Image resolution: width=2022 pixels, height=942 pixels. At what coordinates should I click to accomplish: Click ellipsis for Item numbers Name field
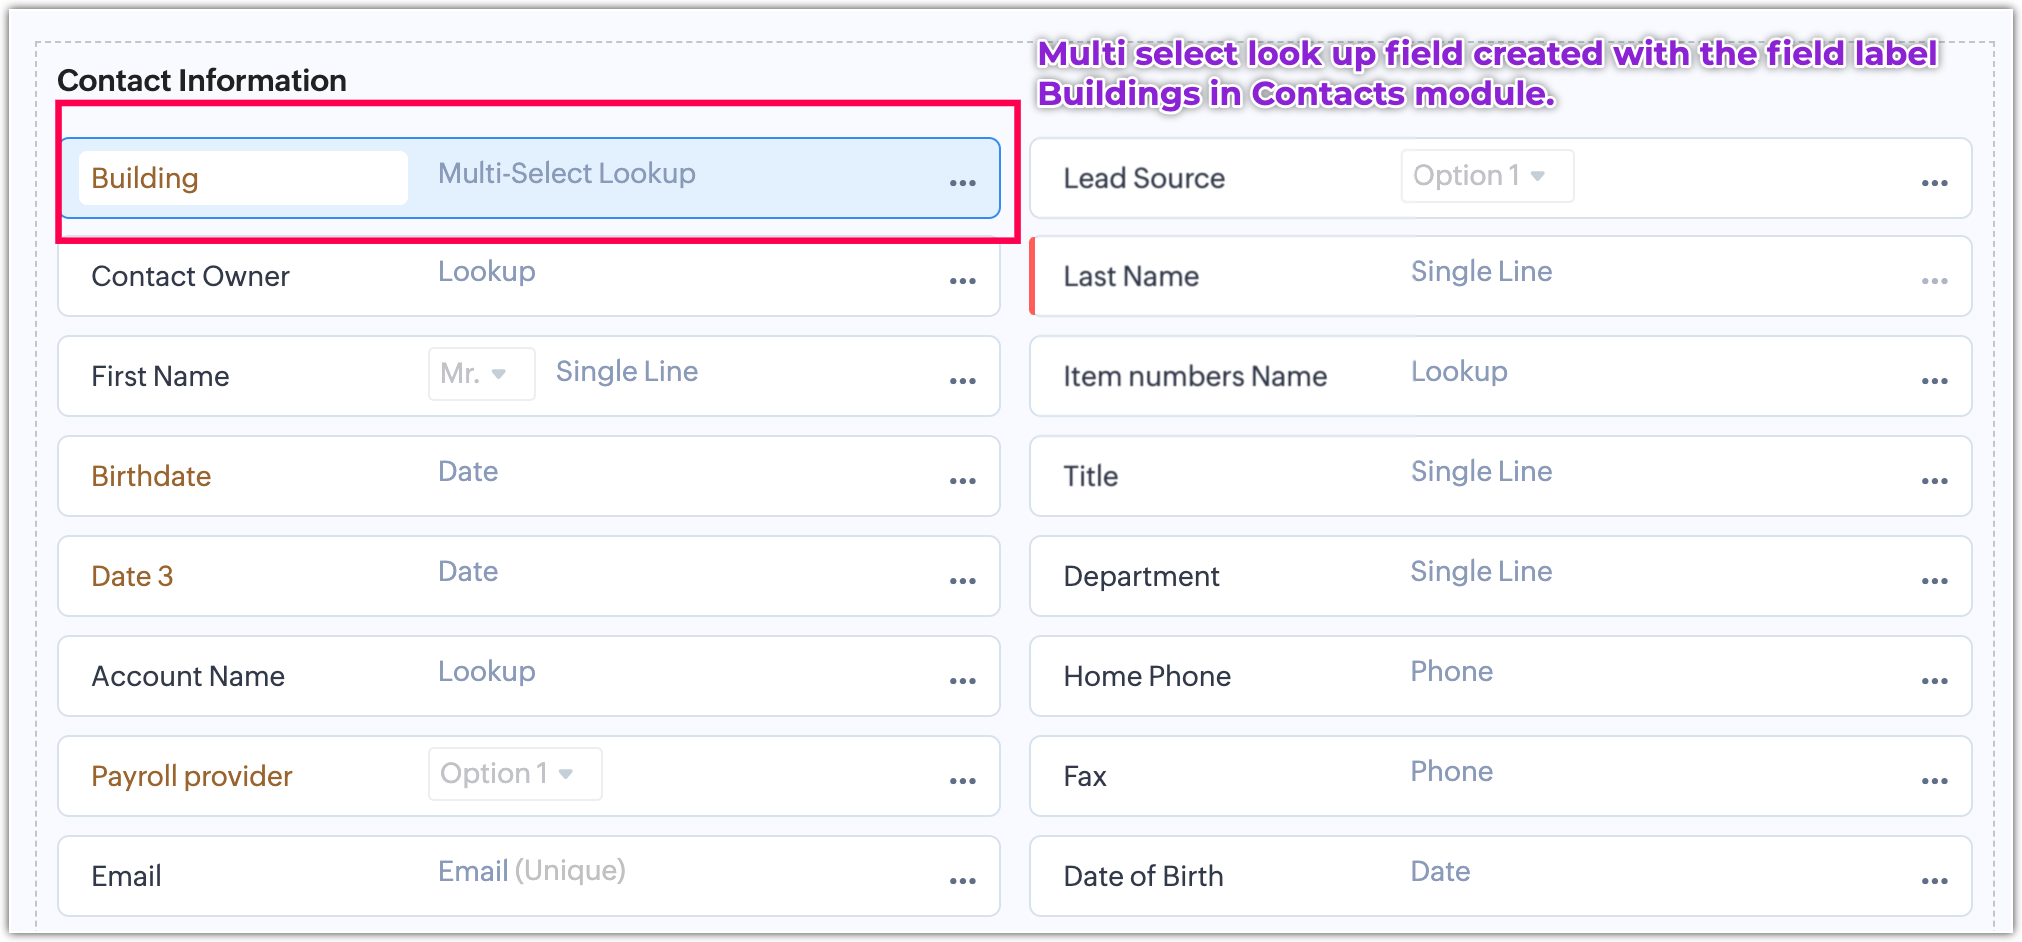click(x=1934, y=381)
